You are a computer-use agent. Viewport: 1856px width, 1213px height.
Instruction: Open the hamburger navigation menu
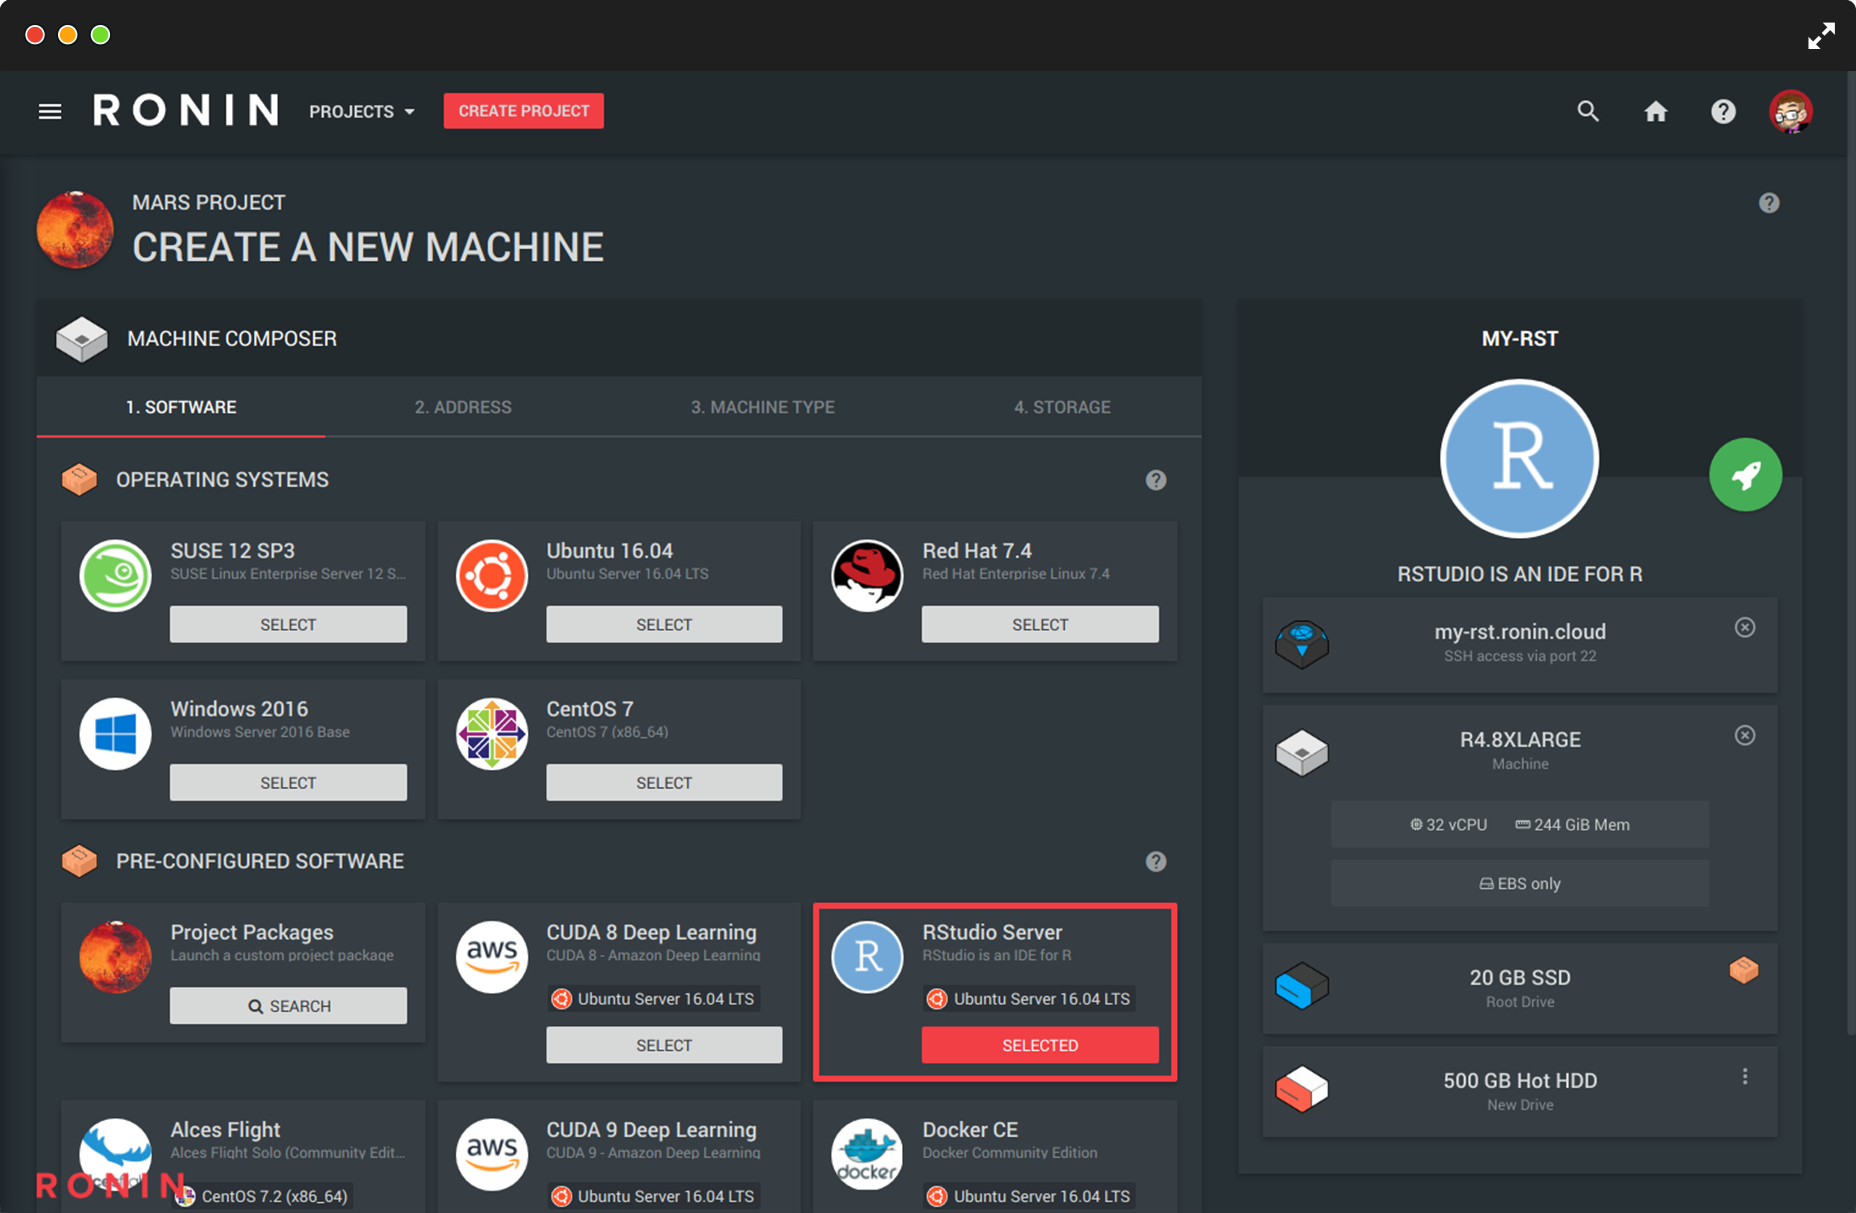(x=50, y=111)
